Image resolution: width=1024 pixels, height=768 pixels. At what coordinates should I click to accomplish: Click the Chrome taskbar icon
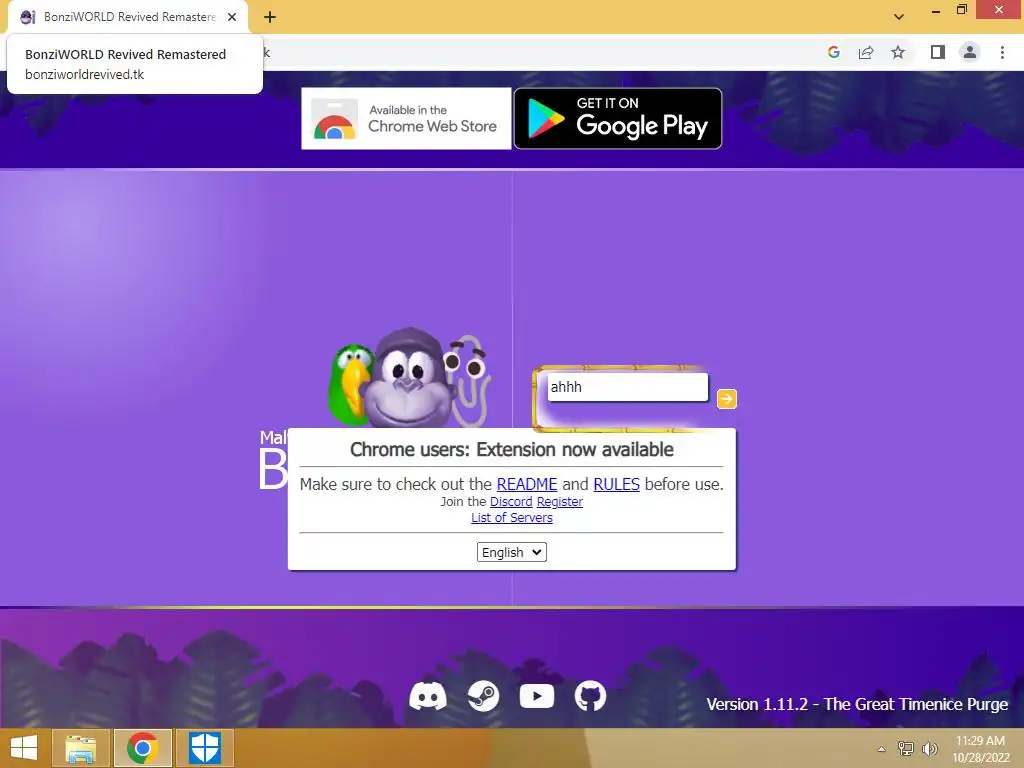click(143, 748)
